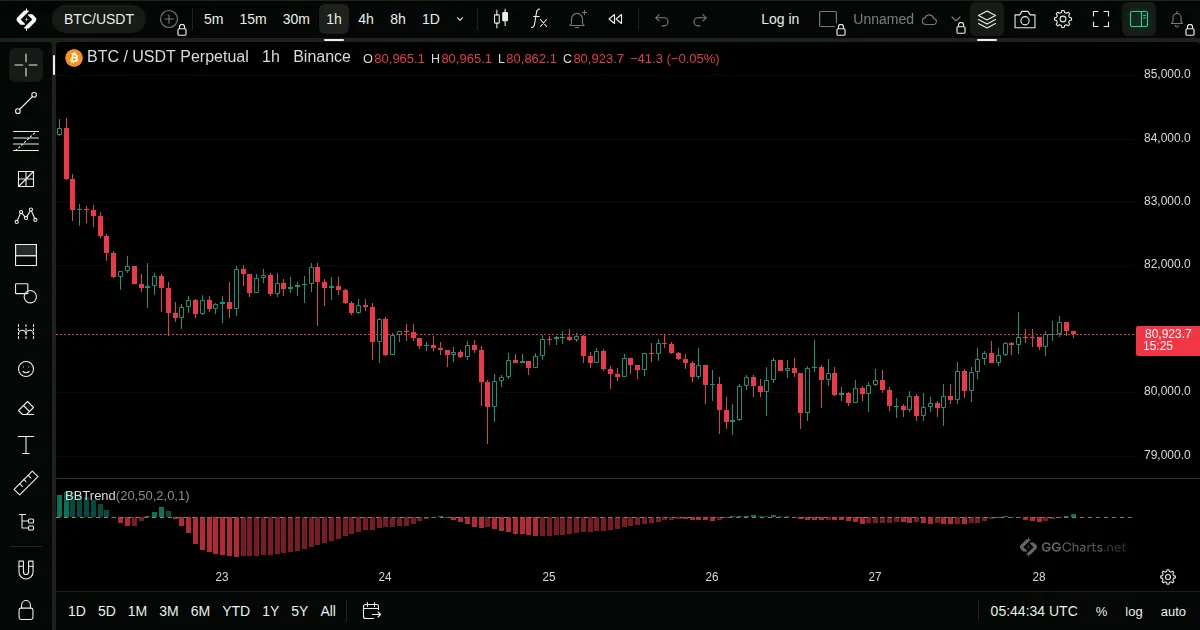Set the date range to YTD
Viewport: 1200px width, 630px height.
point(236,611)
